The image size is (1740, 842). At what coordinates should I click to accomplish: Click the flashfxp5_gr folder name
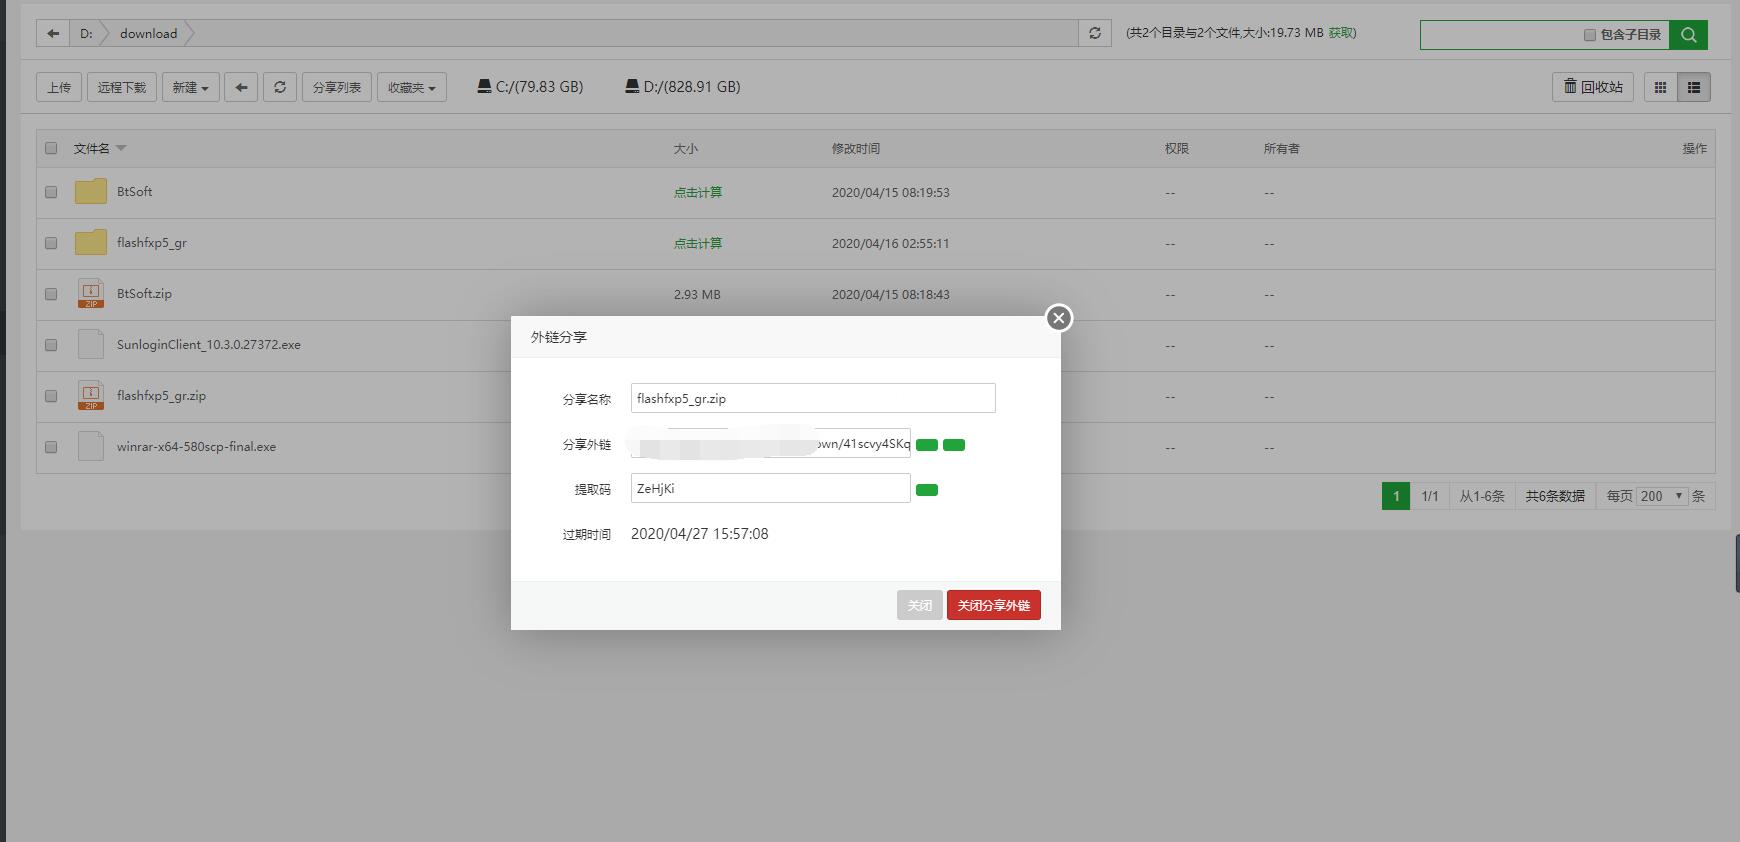point(151,243)
